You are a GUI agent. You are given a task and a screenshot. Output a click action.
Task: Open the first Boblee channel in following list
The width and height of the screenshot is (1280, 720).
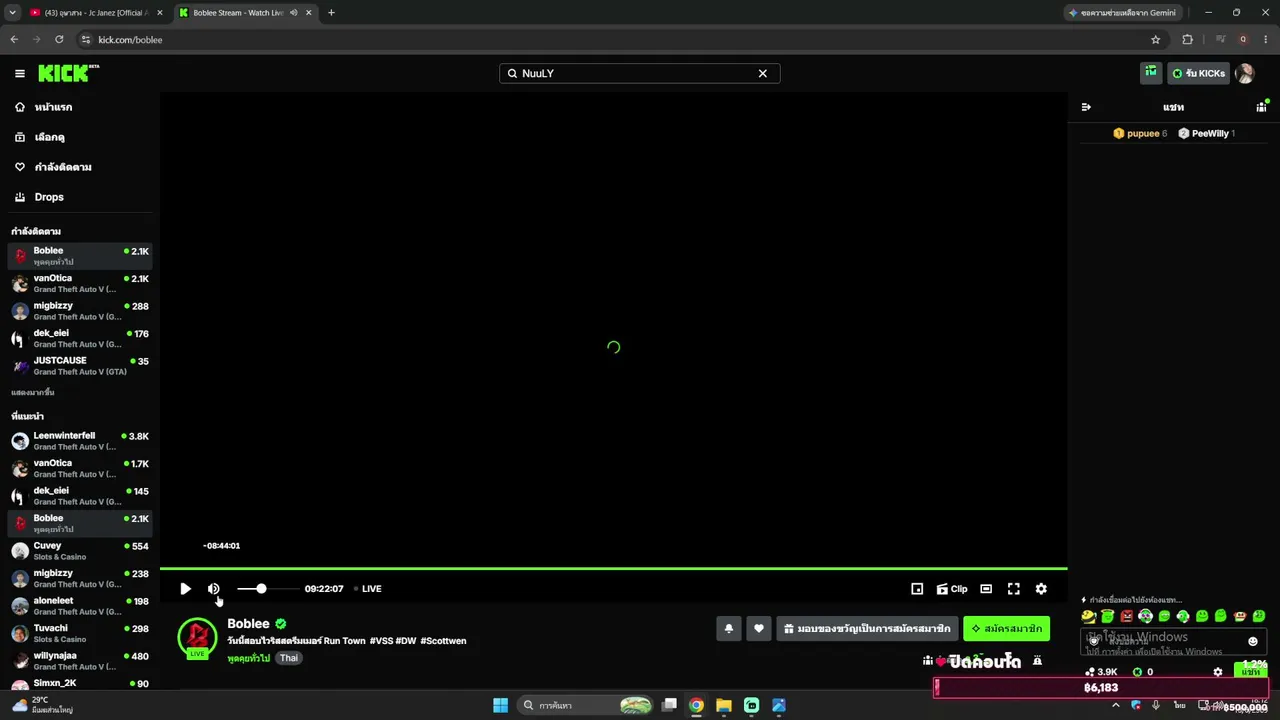(80, 256)
